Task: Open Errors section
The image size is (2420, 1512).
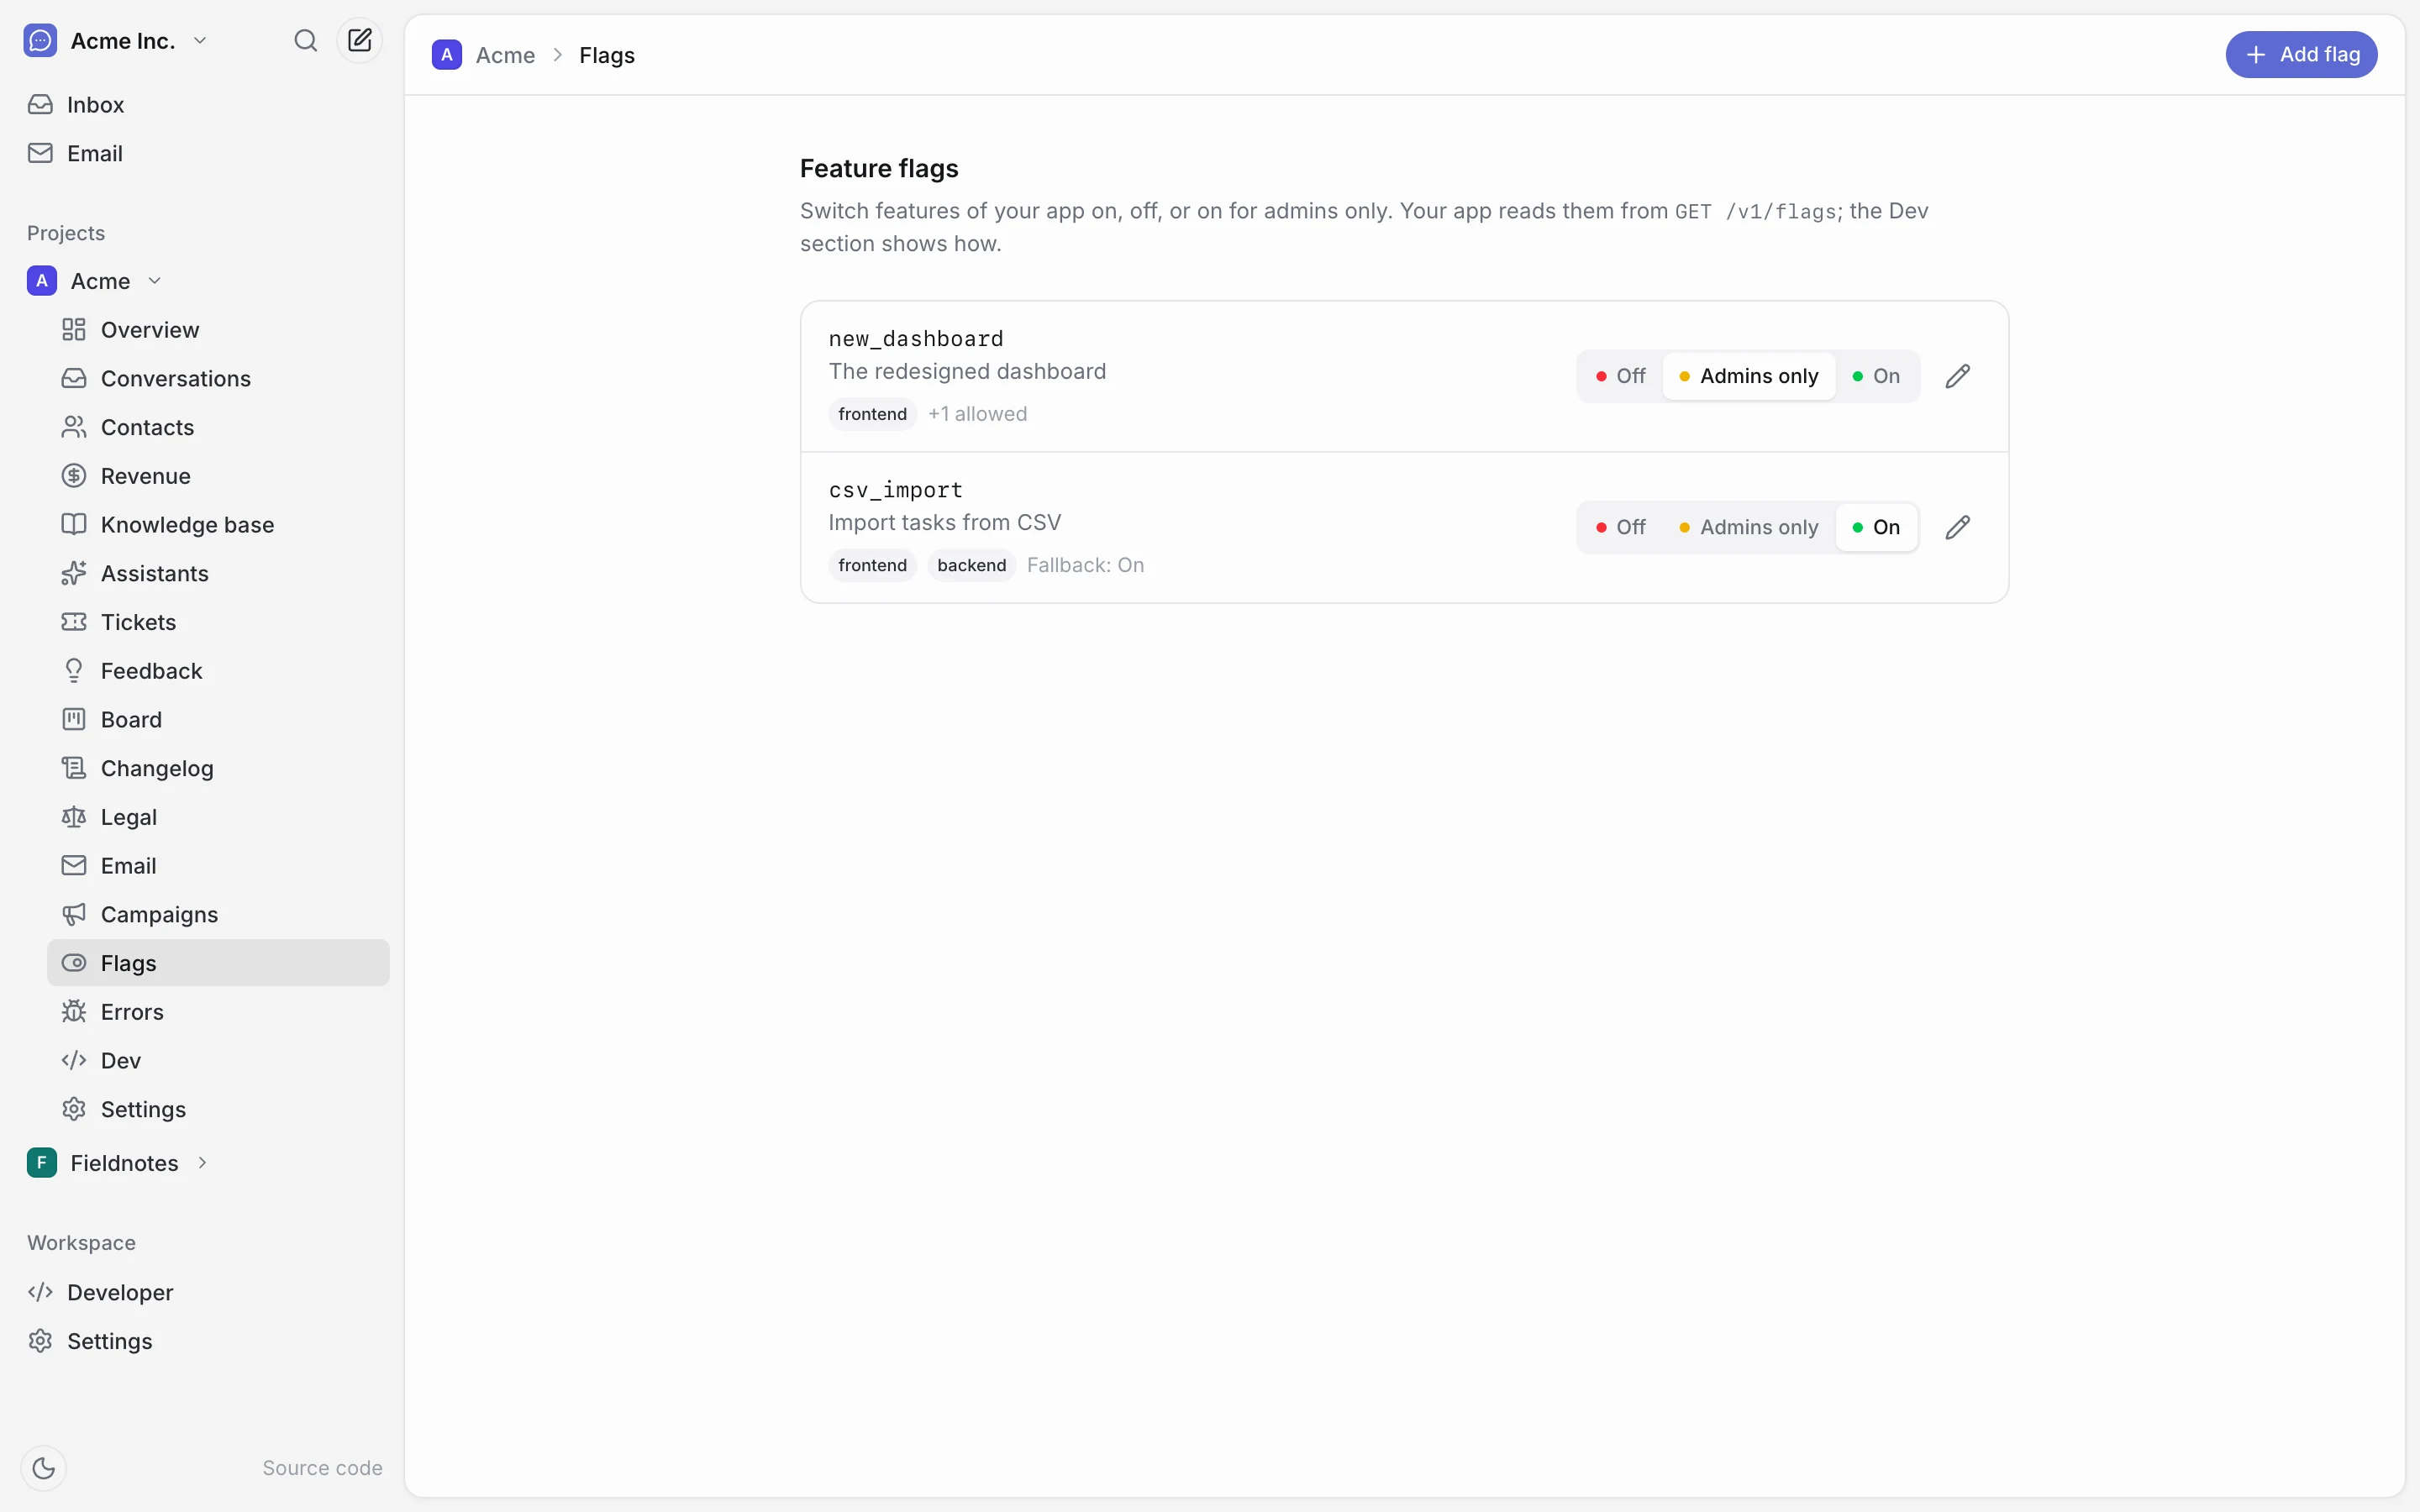Action: pyautogui.click(x=218, y=1011)
